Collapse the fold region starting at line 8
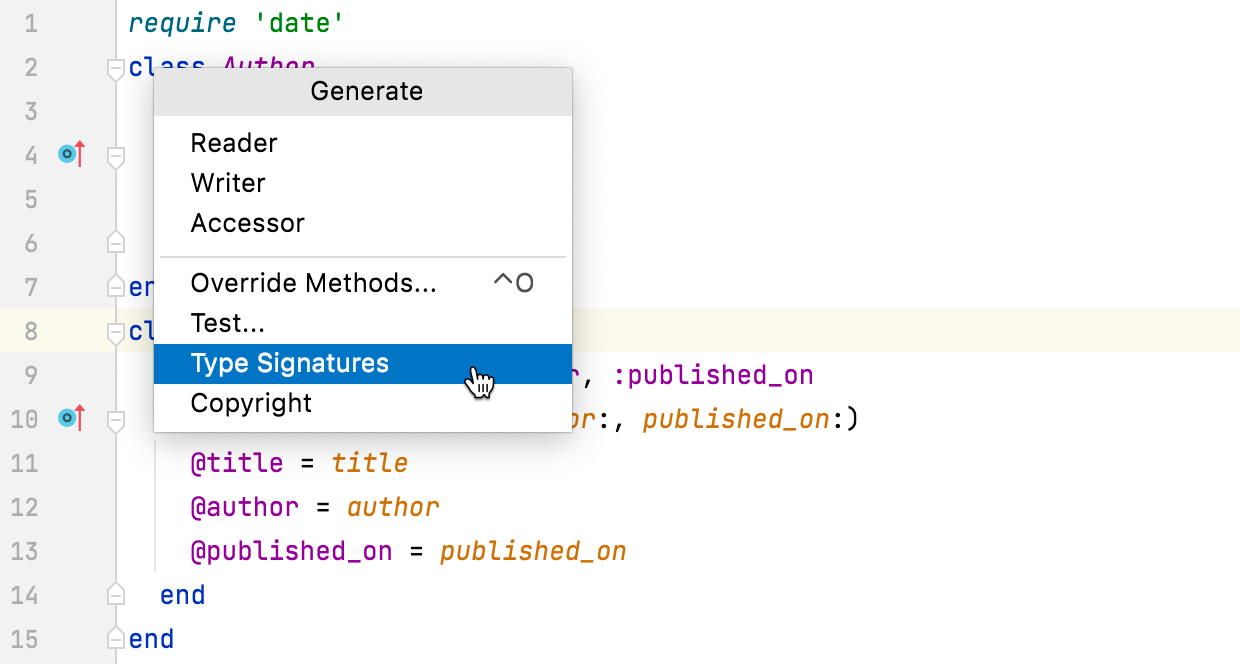The width and height of the screenshot is (1240, 664). point(115,331)
